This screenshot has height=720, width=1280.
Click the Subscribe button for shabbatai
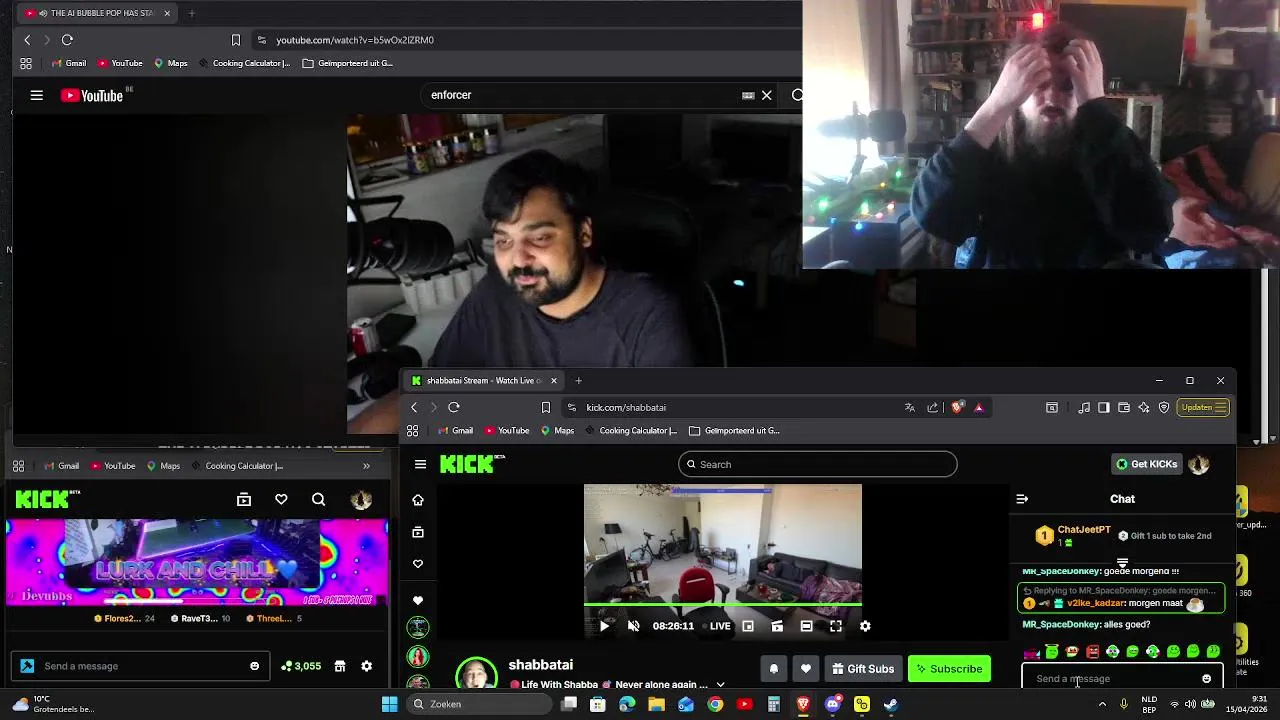click(x=949, y=669)
